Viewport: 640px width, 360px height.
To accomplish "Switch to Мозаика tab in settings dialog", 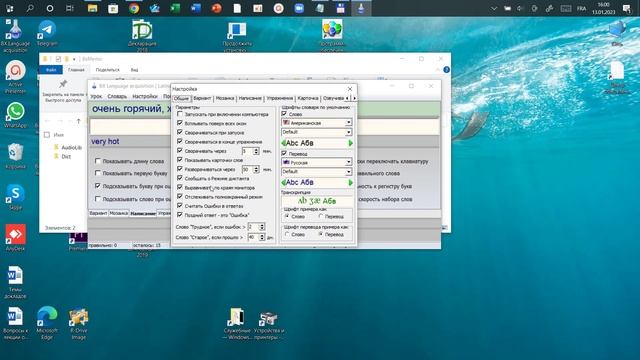I will click(225, 98).
